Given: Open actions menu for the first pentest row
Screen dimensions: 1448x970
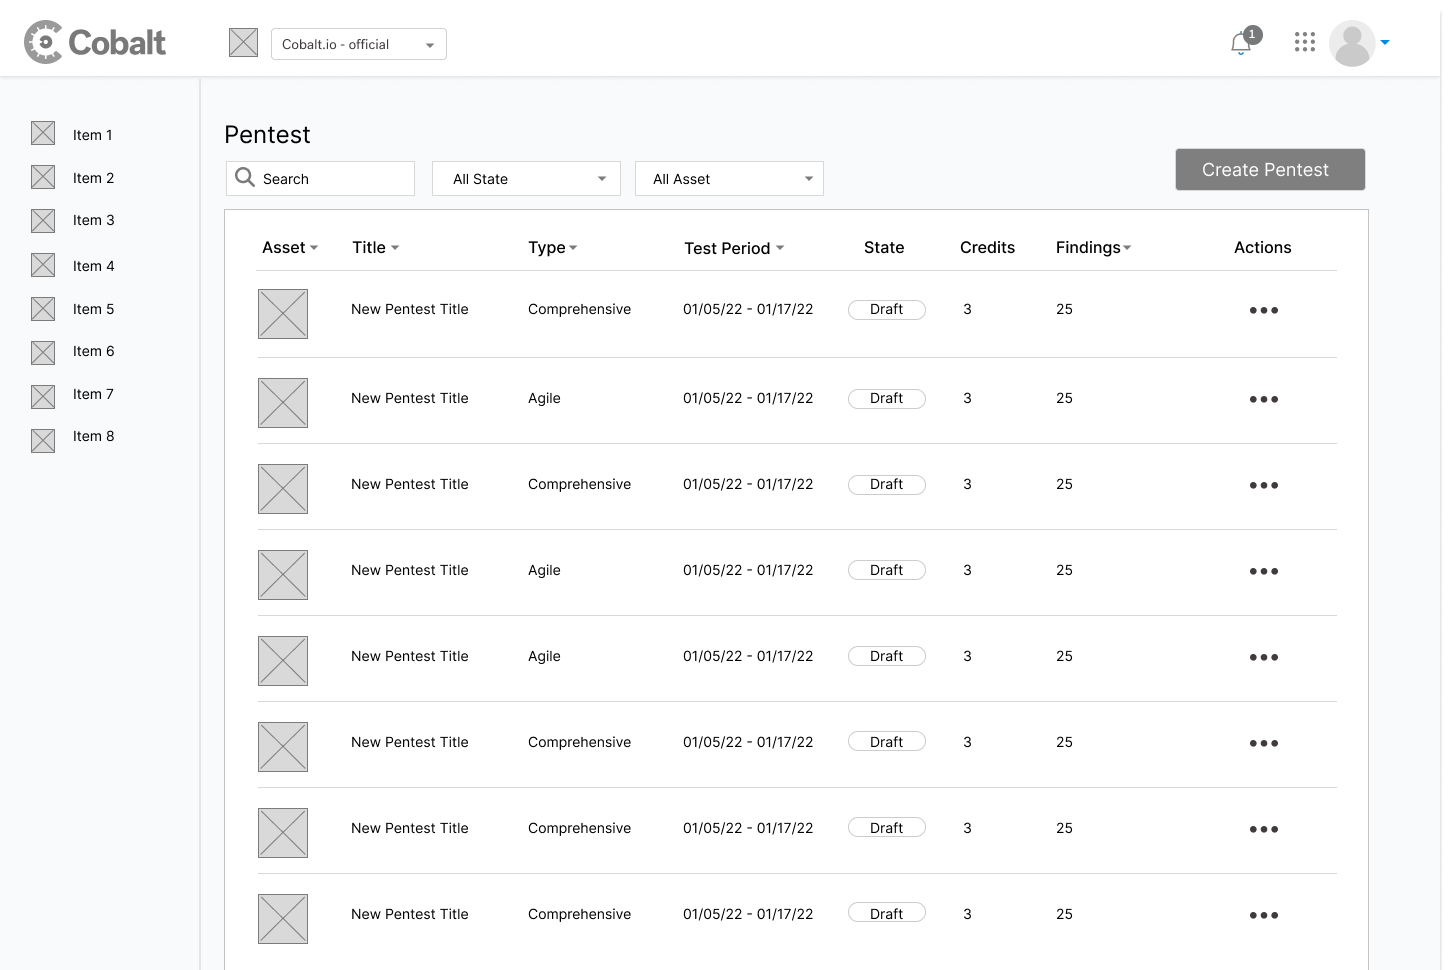Looking at the screenshot, I should coord(1264,310).
